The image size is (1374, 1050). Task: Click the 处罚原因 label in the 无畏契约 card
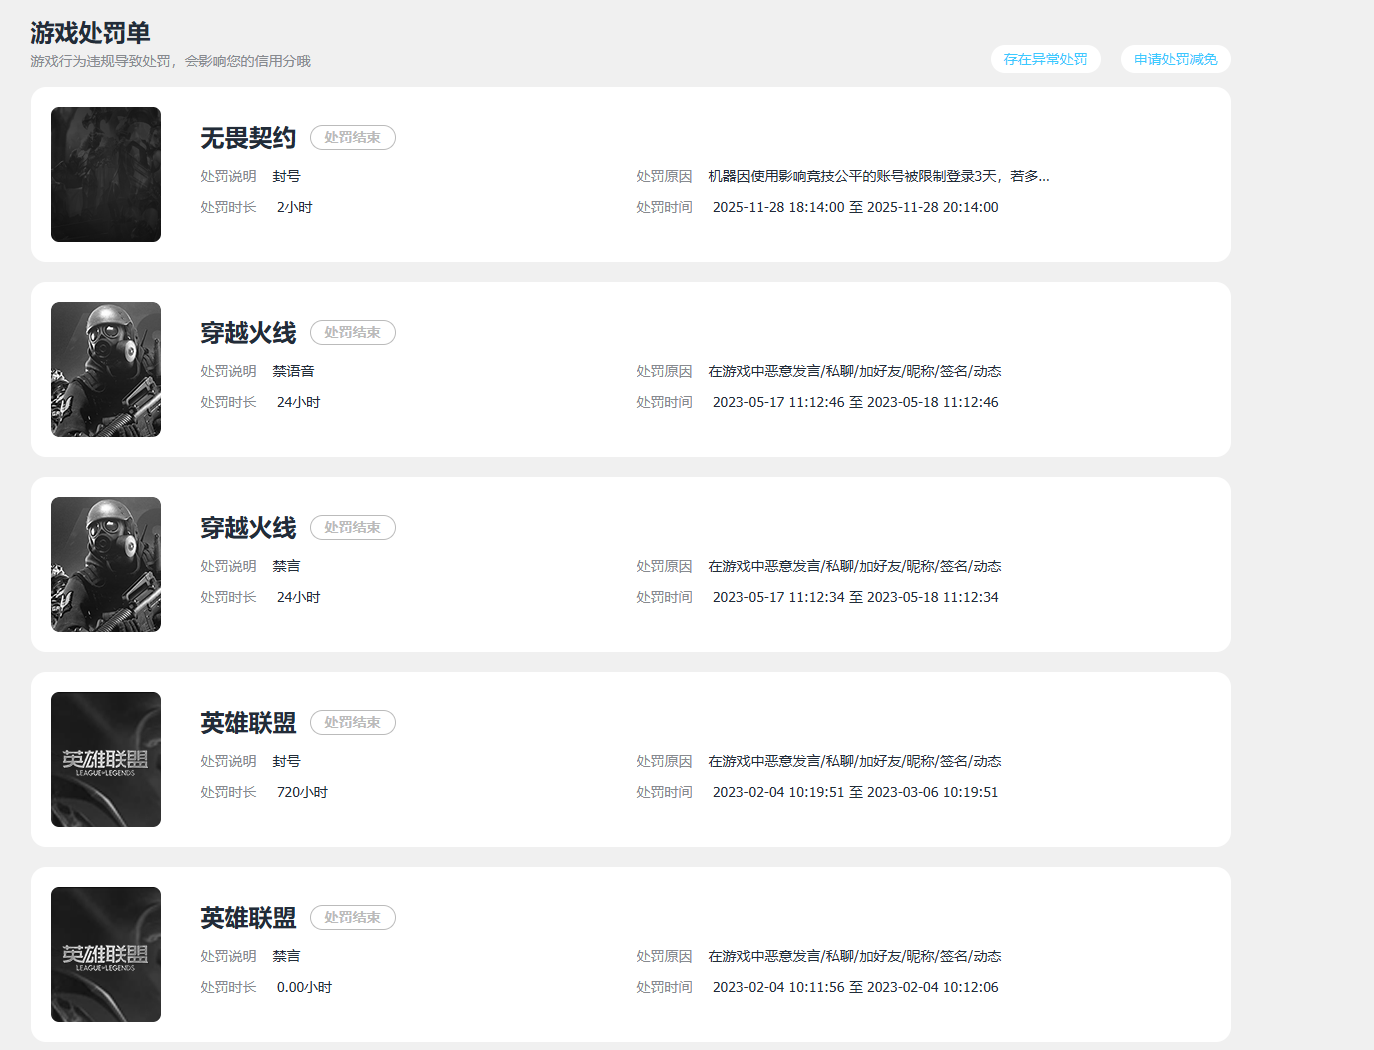coord(664,176)
